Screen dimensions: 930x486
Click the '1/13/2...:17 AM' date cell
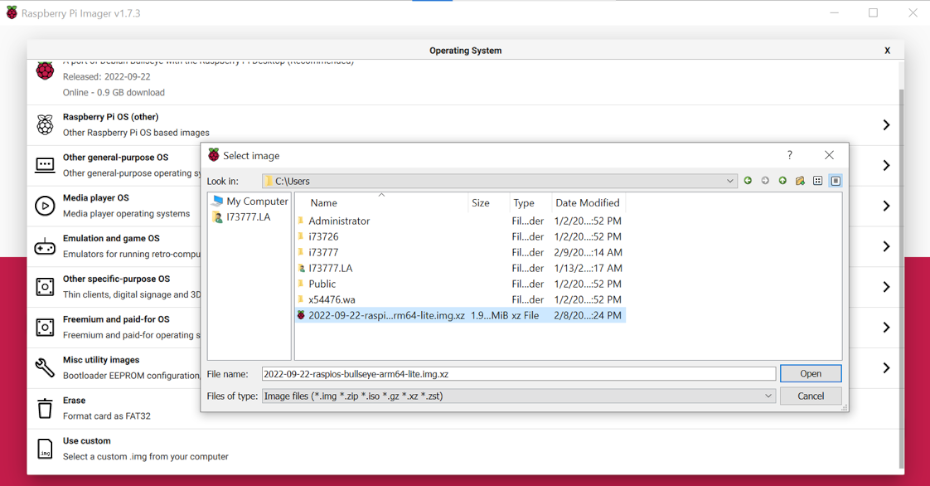coord(588,268)
